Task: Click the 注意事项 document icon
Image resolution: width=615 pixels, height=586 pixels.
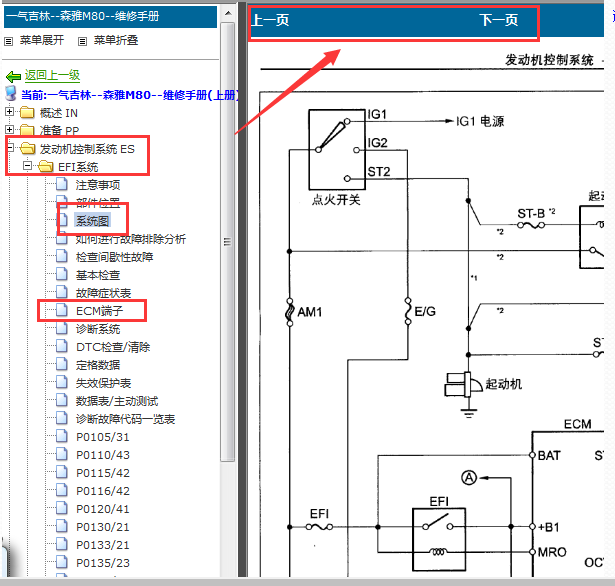Action: point(62,184)
